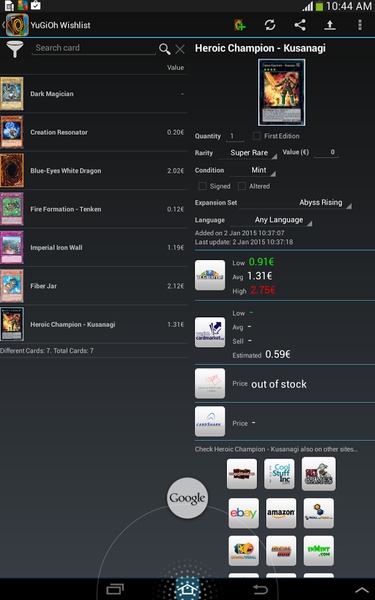Open the eBay site icon
Screen dimensions: 375x600
pyautogui.click(x=243, y=513)
